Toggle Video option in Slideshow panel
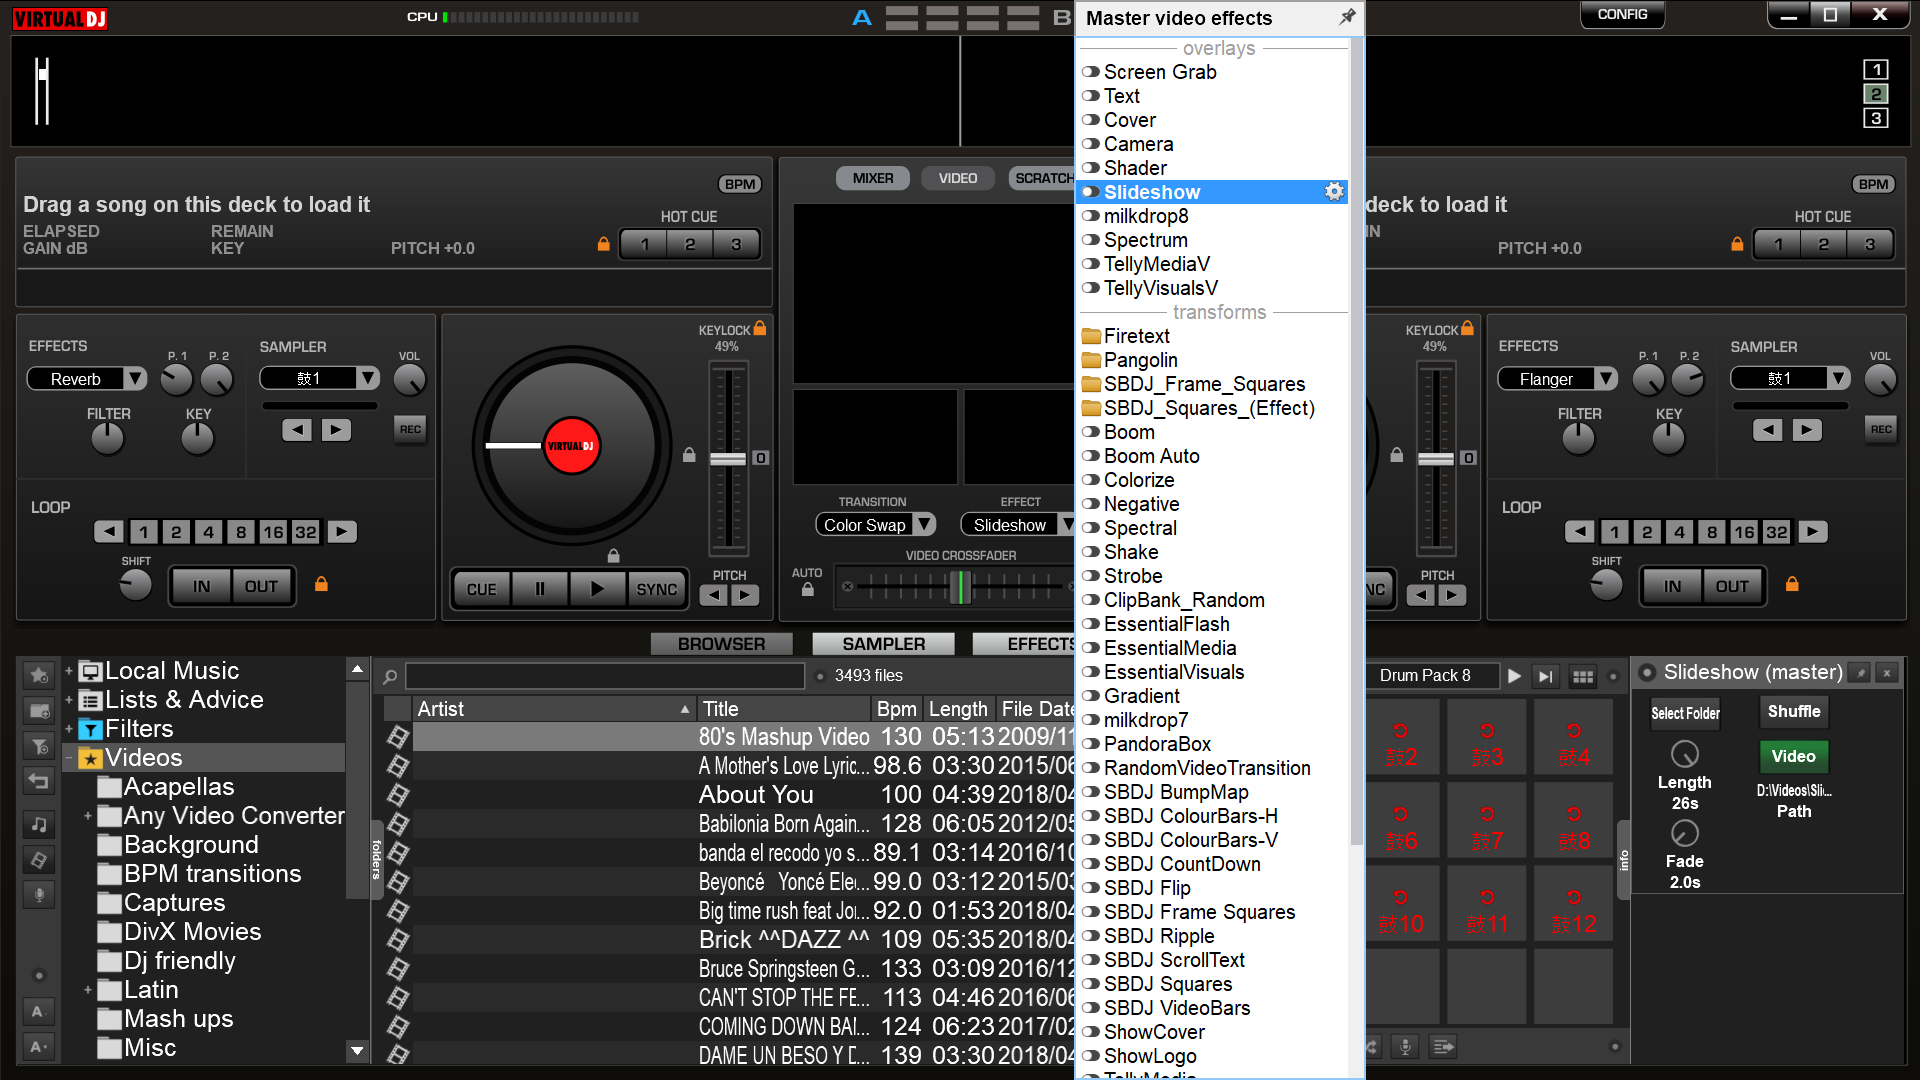 pos(1794,756)
